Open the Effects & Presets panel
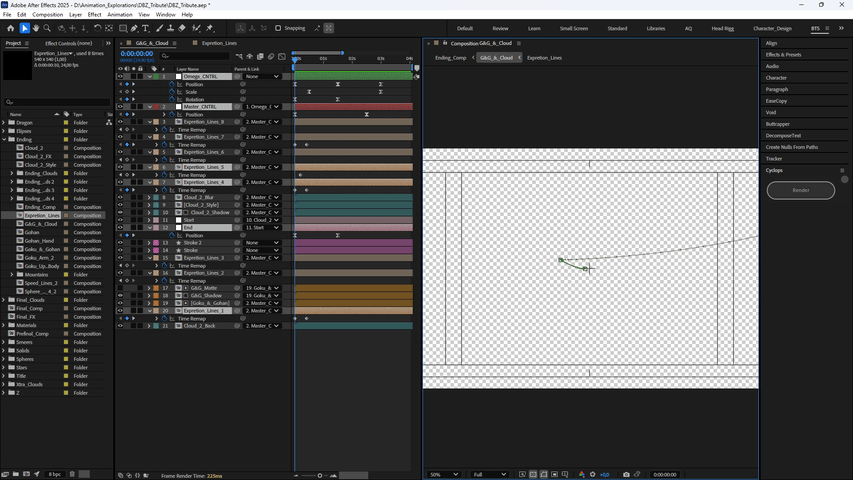The image size is (853, 480). click(783, 54)
